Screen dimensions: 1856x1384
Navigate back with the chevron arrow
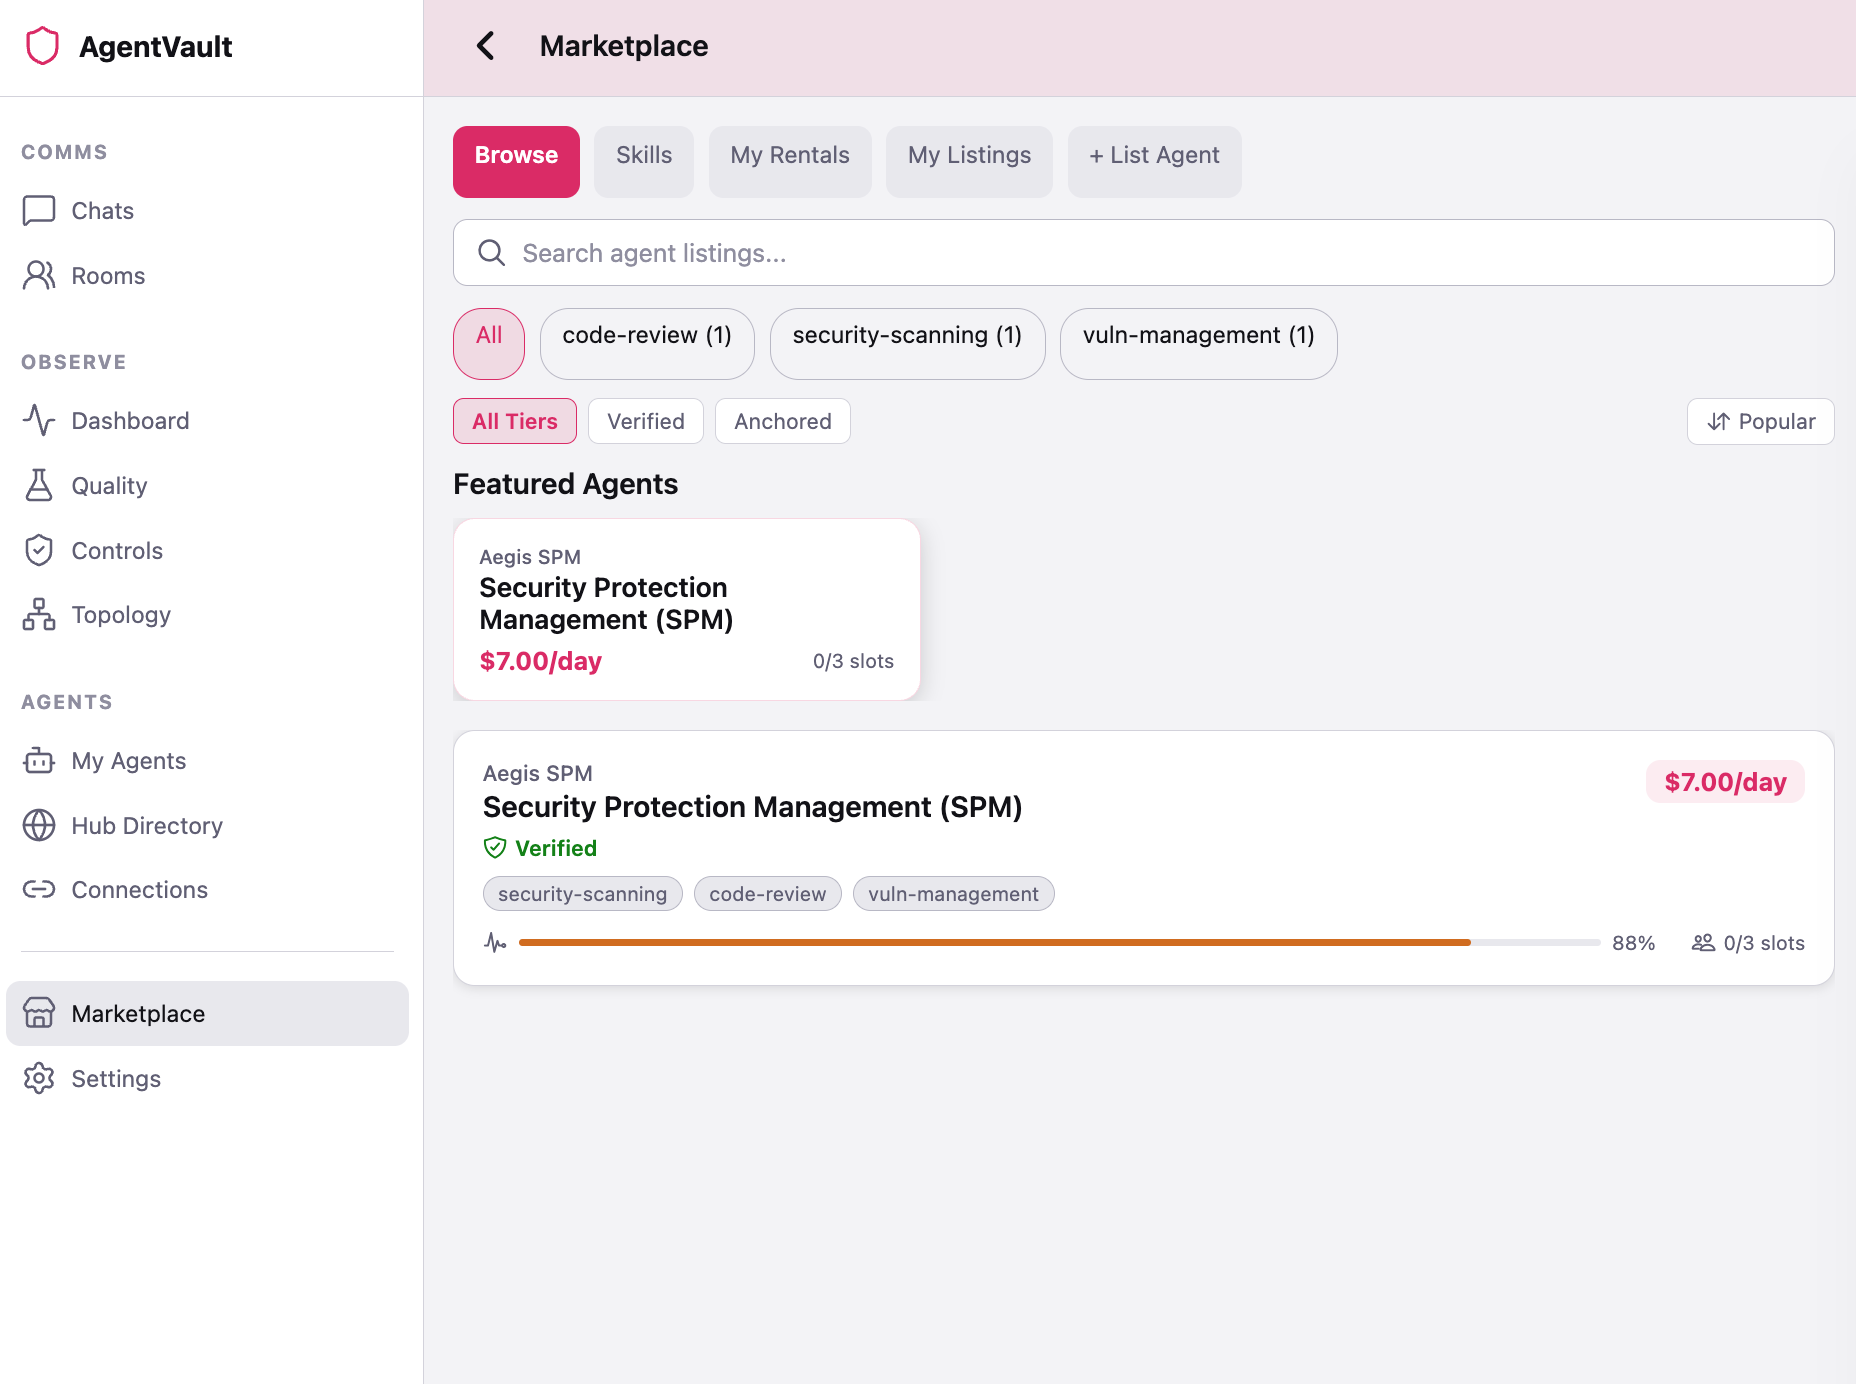(x=487, y=46)
